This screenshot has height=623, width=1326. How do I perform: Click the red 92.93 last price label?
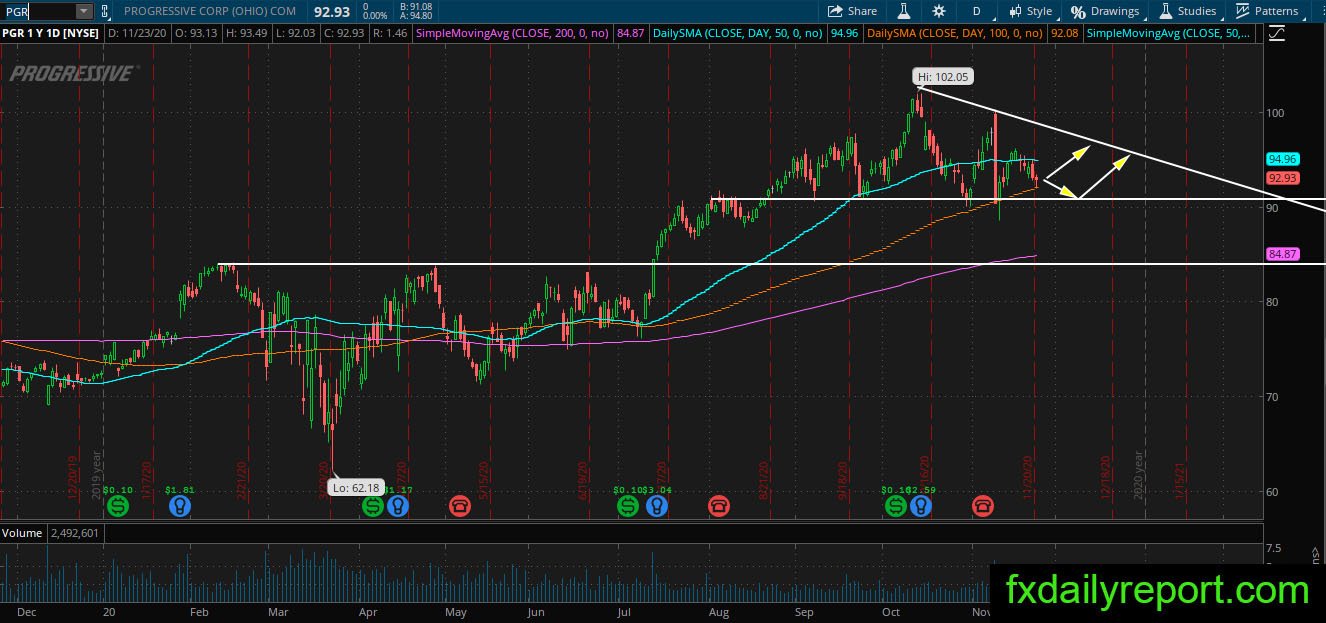[x=1281, y=178]
